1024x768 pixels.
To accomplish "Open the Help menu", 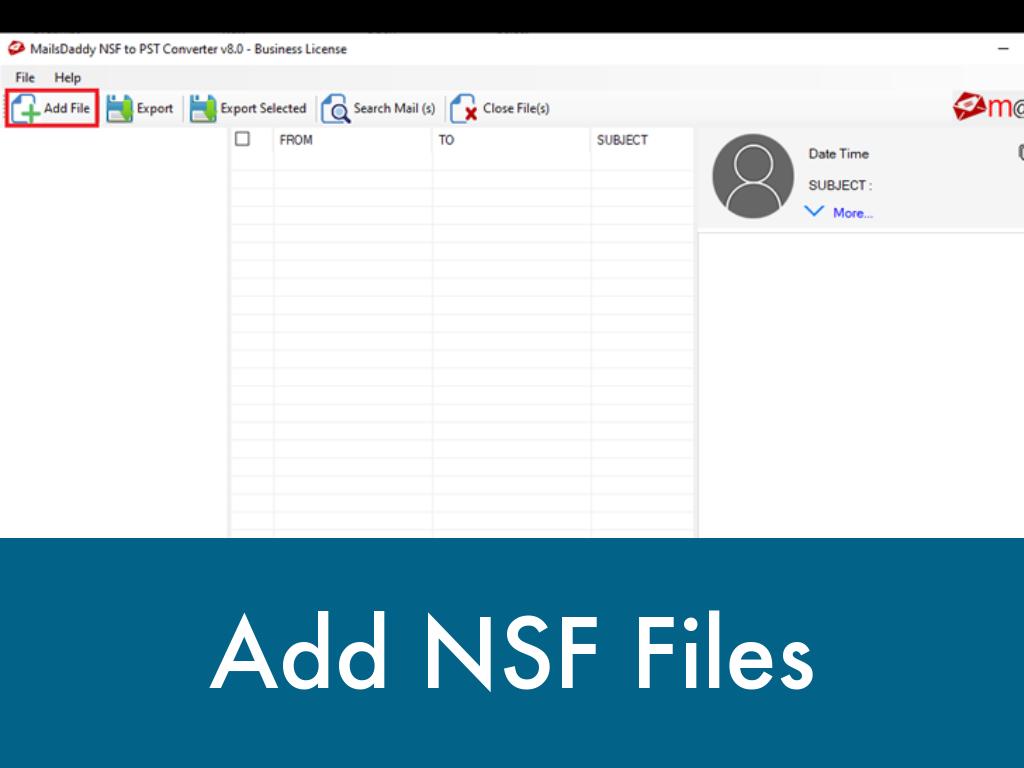I will pos(68,78).
